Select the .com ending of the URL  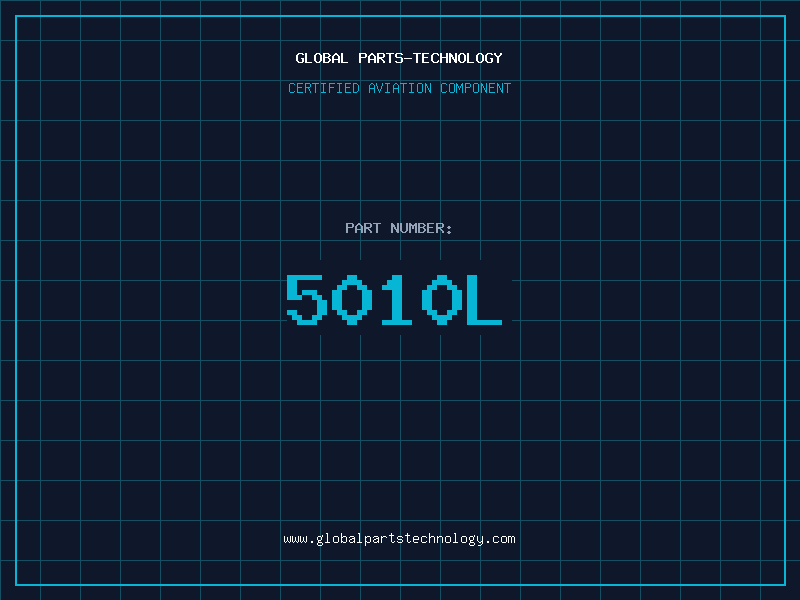pos(499,539)
